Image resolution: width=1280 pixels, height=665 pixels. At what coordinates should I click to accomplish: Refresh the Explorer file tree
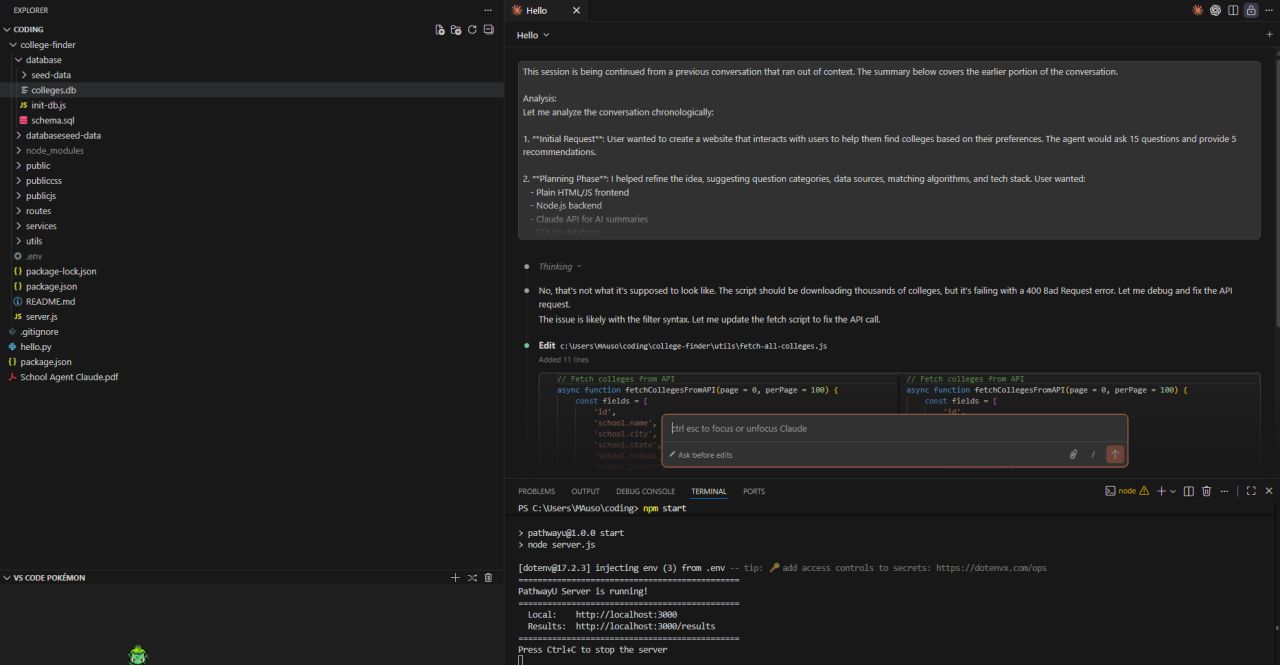coord(472,30)
